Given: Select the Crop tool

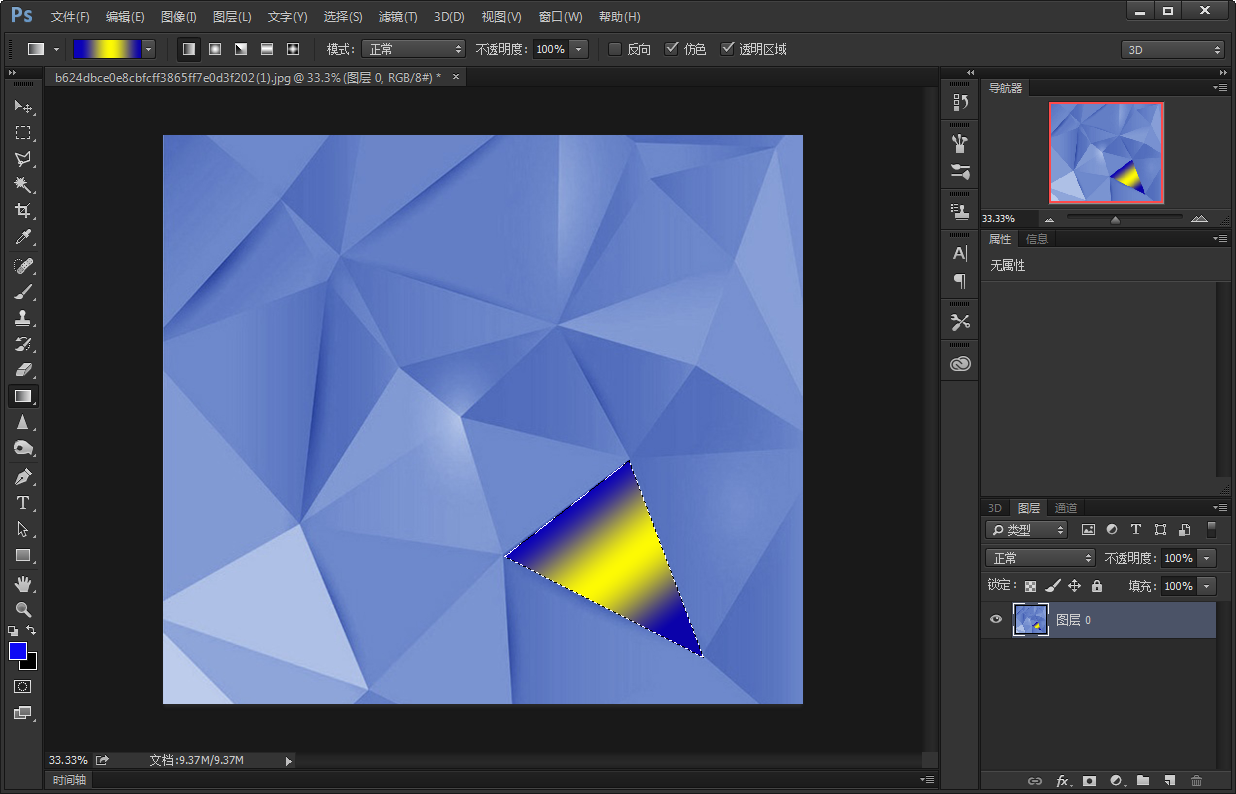Looking at the screenshot, I should [x=23, y=211].
